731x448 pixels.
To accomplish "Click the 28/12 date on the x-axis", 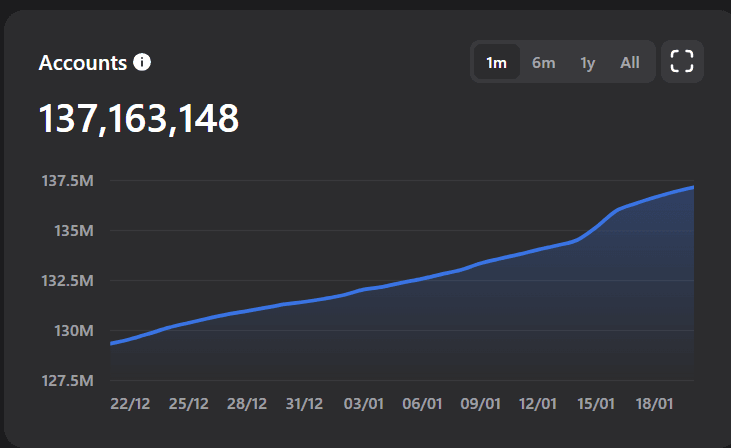I will coord(246,404).
